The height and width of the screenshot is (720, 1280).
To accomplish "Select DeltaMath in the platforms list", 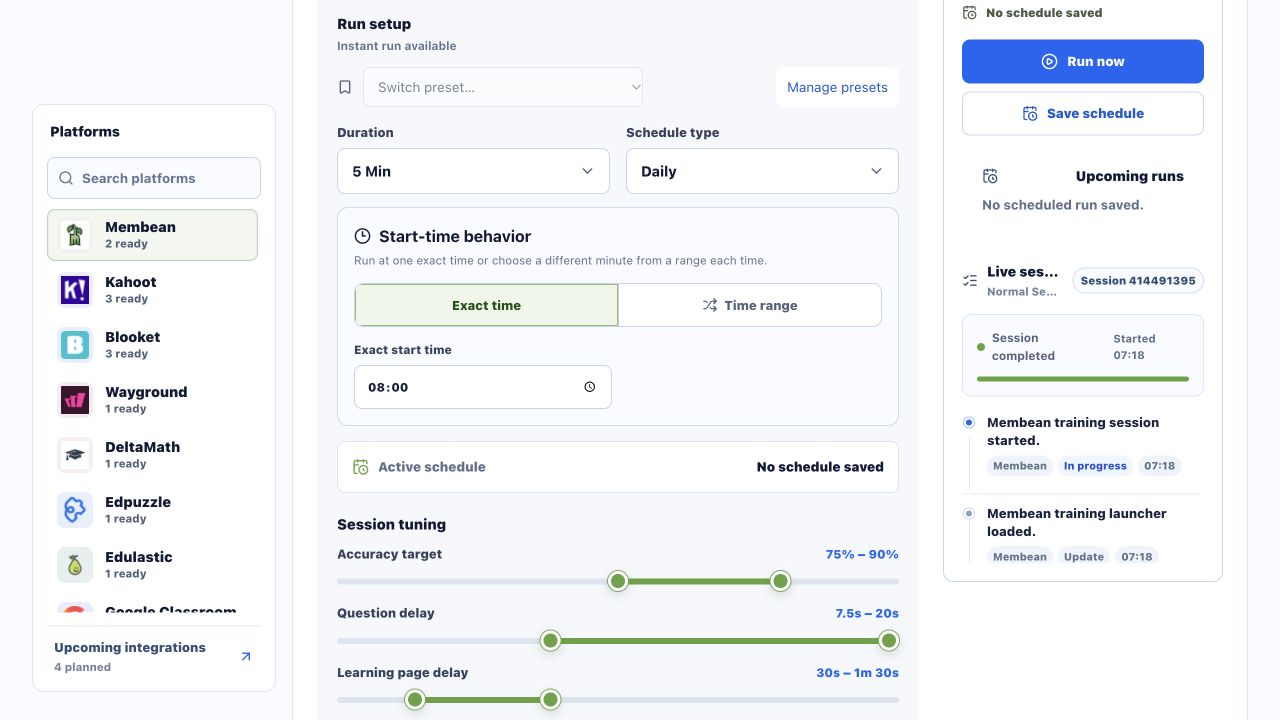I will 152,455.
